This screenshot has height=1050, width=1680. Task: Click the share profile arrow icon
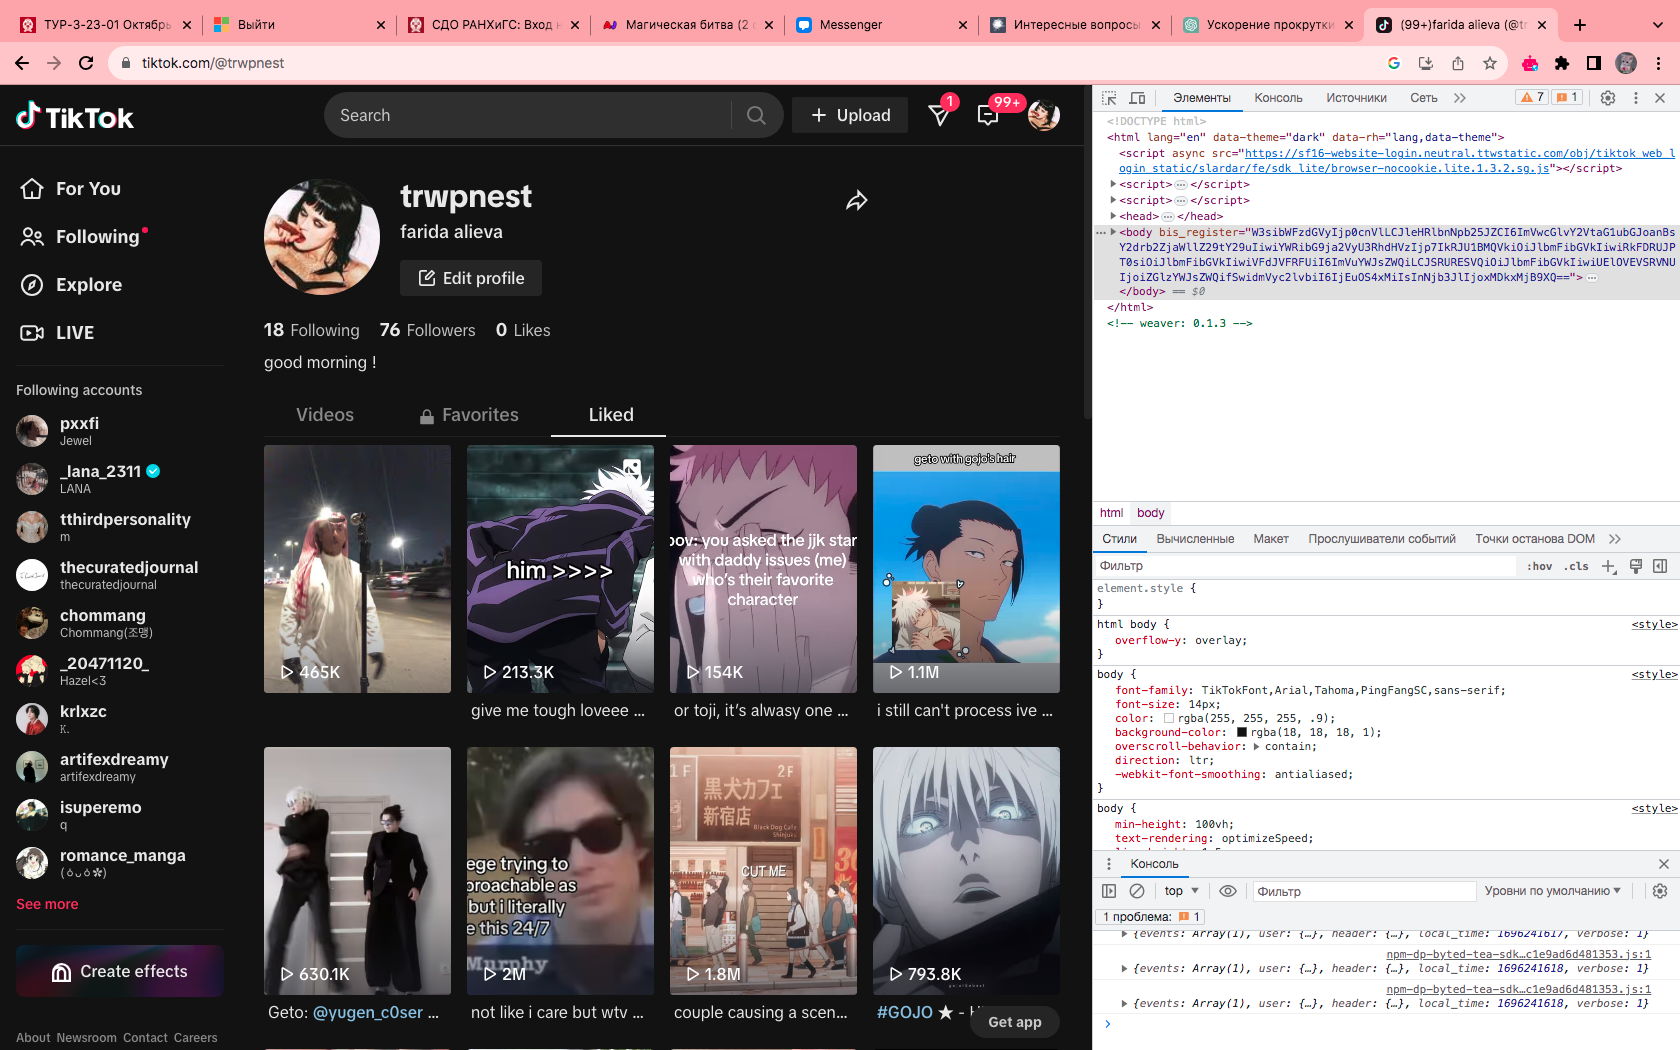coord(857,201)
